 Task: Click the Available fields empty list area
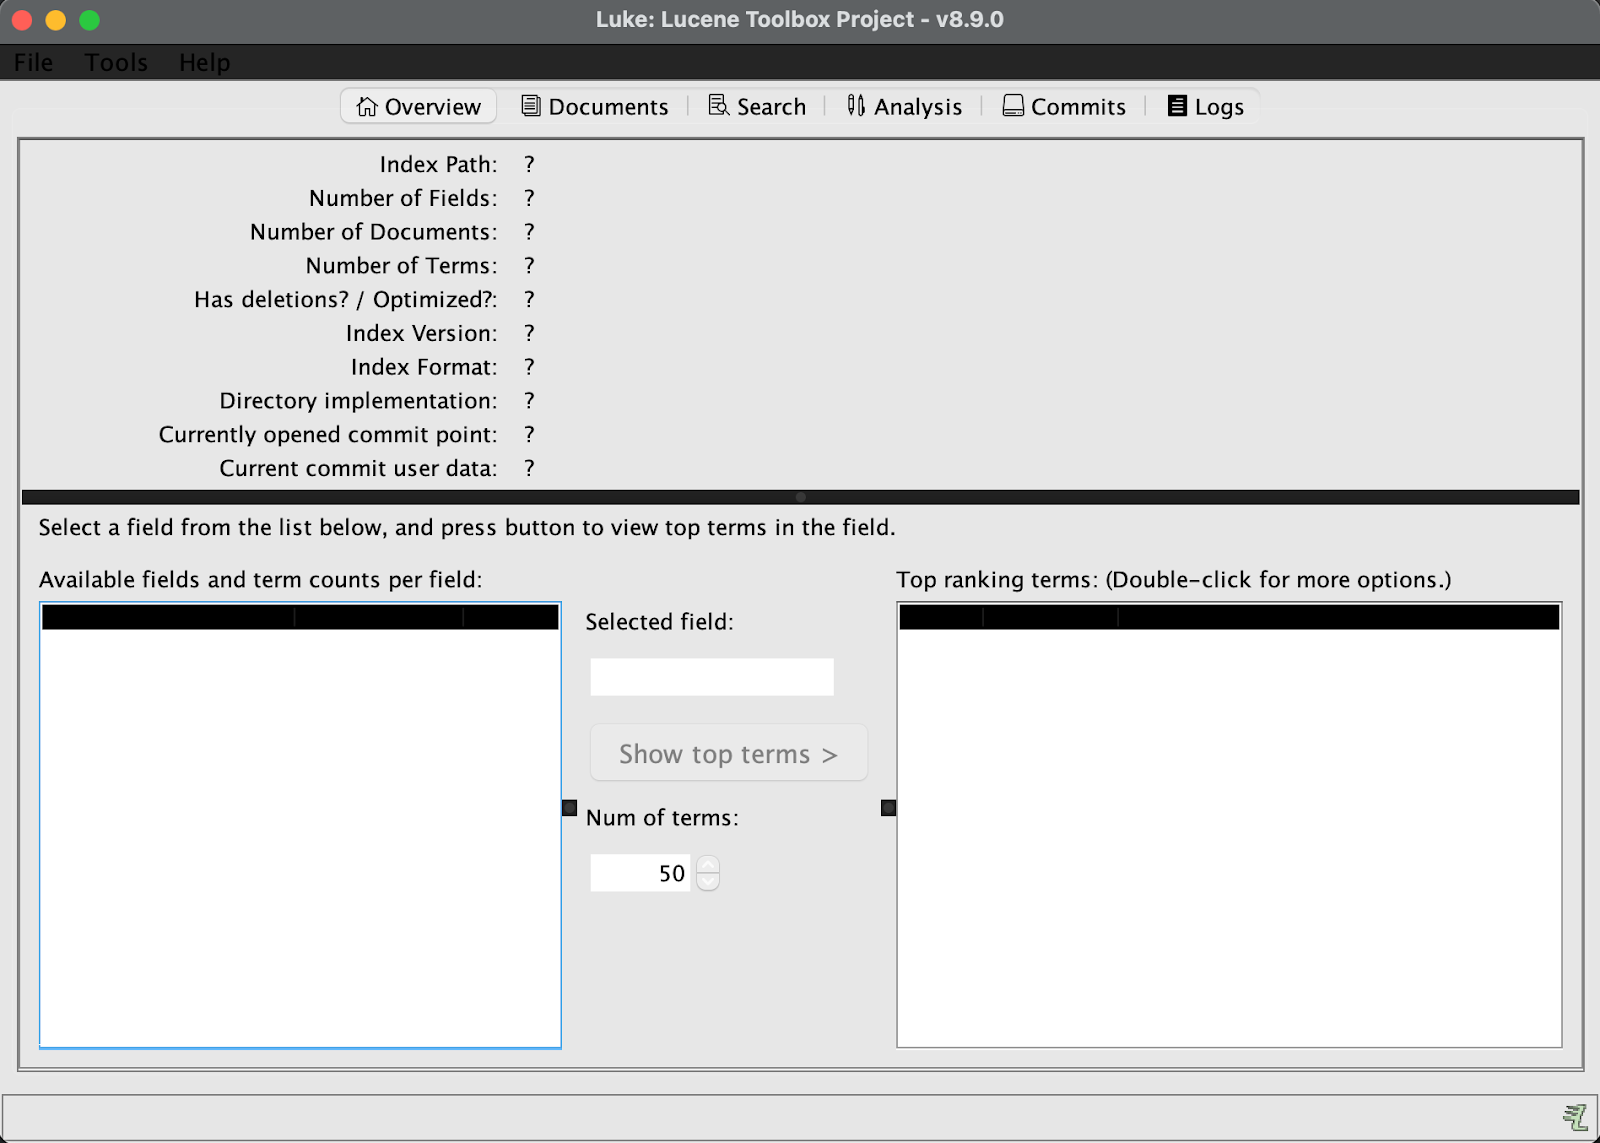(x=300, y=838)
